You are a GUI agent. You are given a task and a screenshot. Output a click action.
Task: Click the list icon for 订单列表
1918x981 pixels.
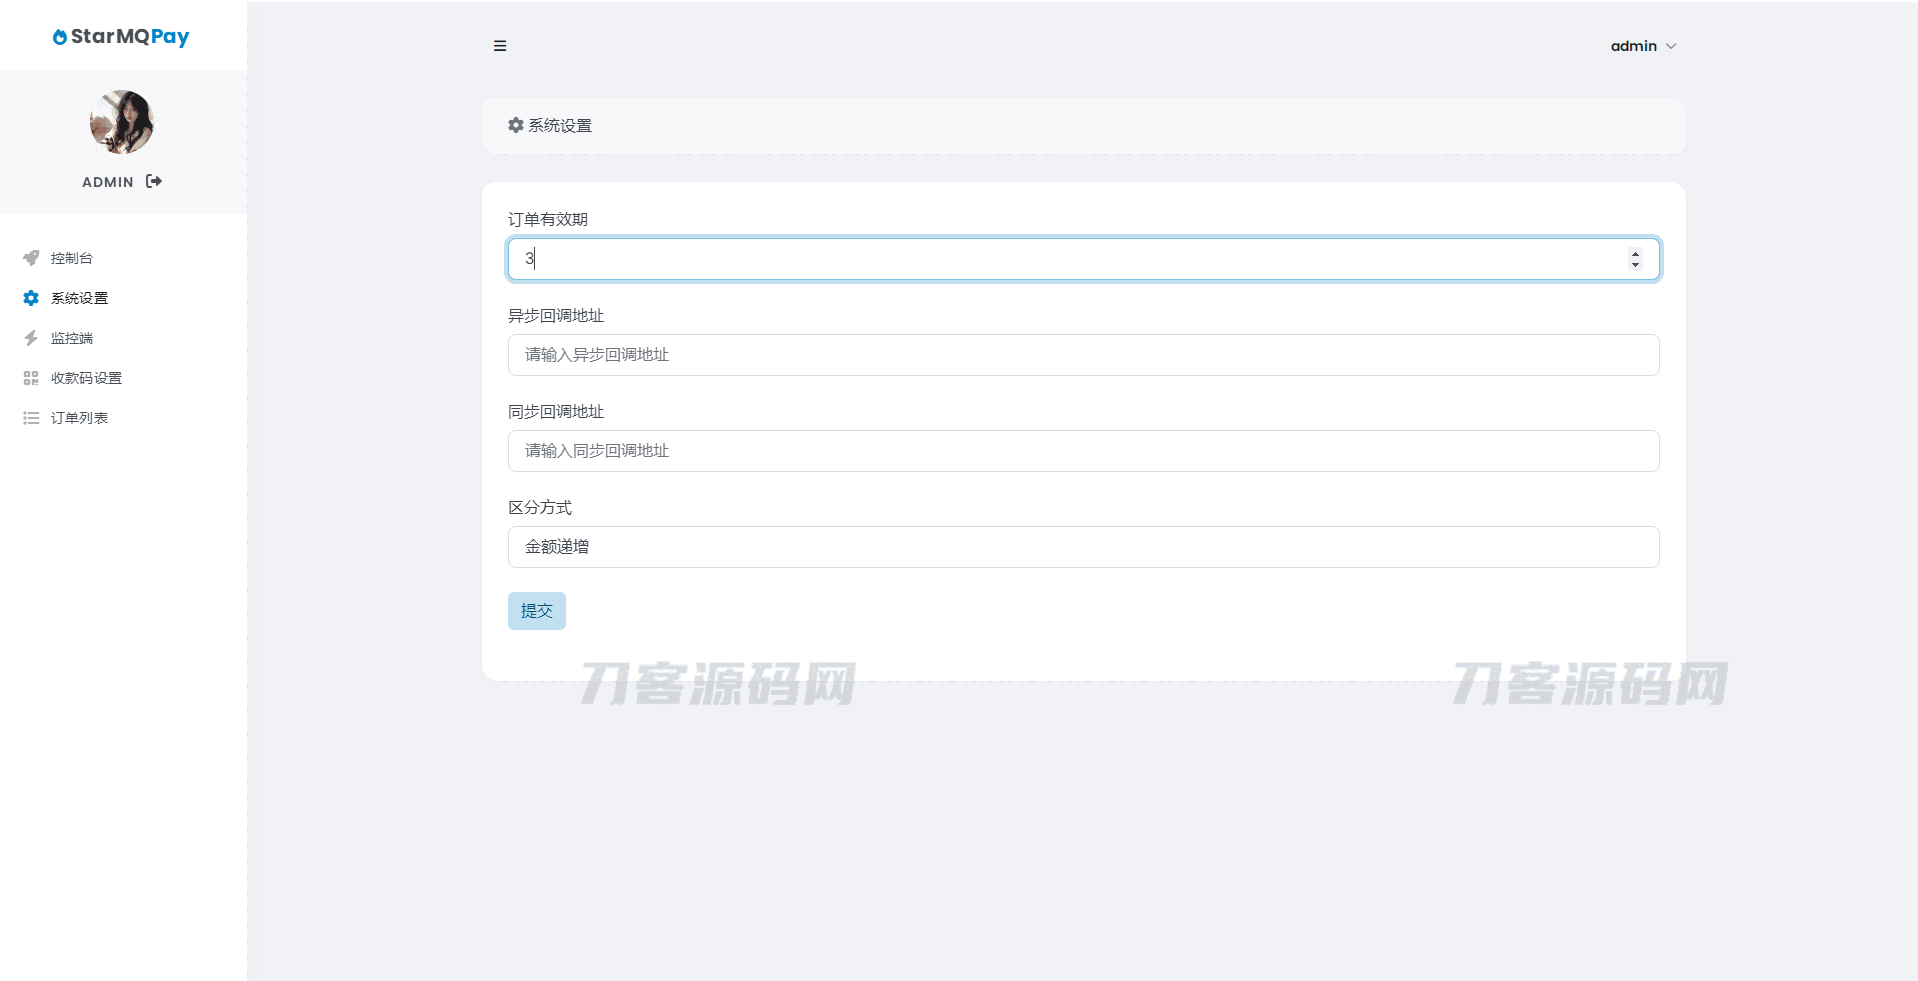pyautogui.click(x=31, y=418)
